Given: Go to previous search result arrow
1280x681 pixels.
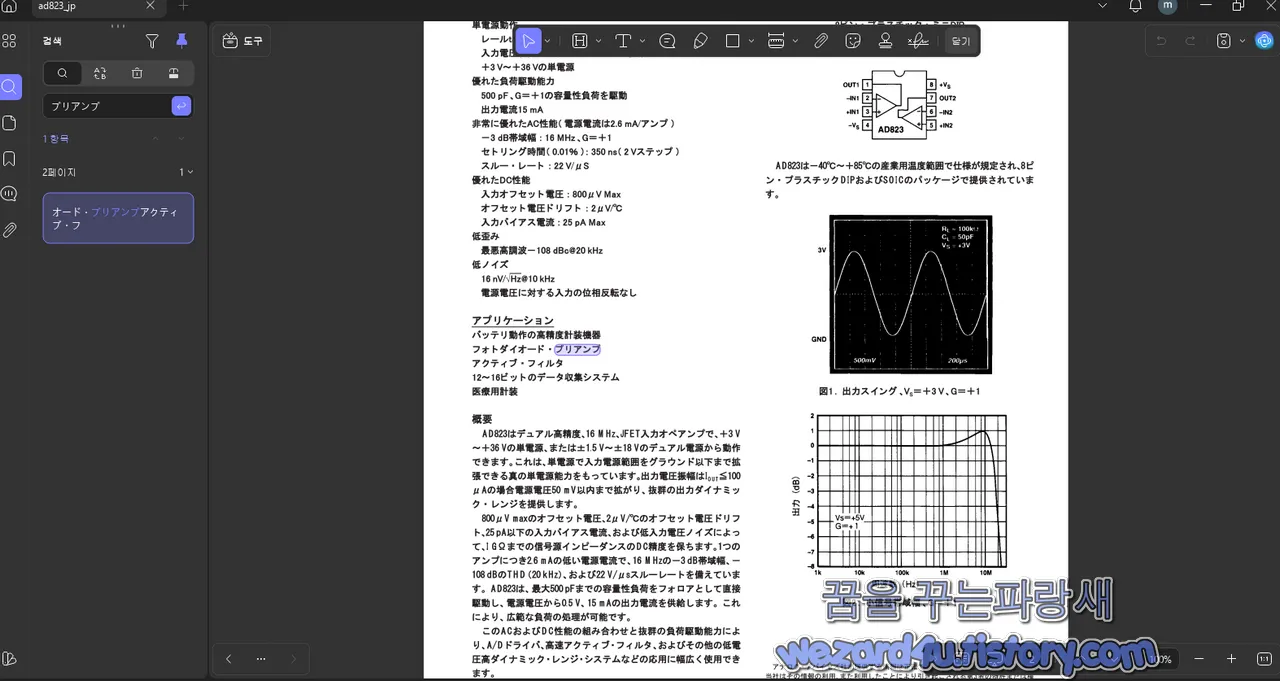Looking at the screenshot, I should coord(155,138).
